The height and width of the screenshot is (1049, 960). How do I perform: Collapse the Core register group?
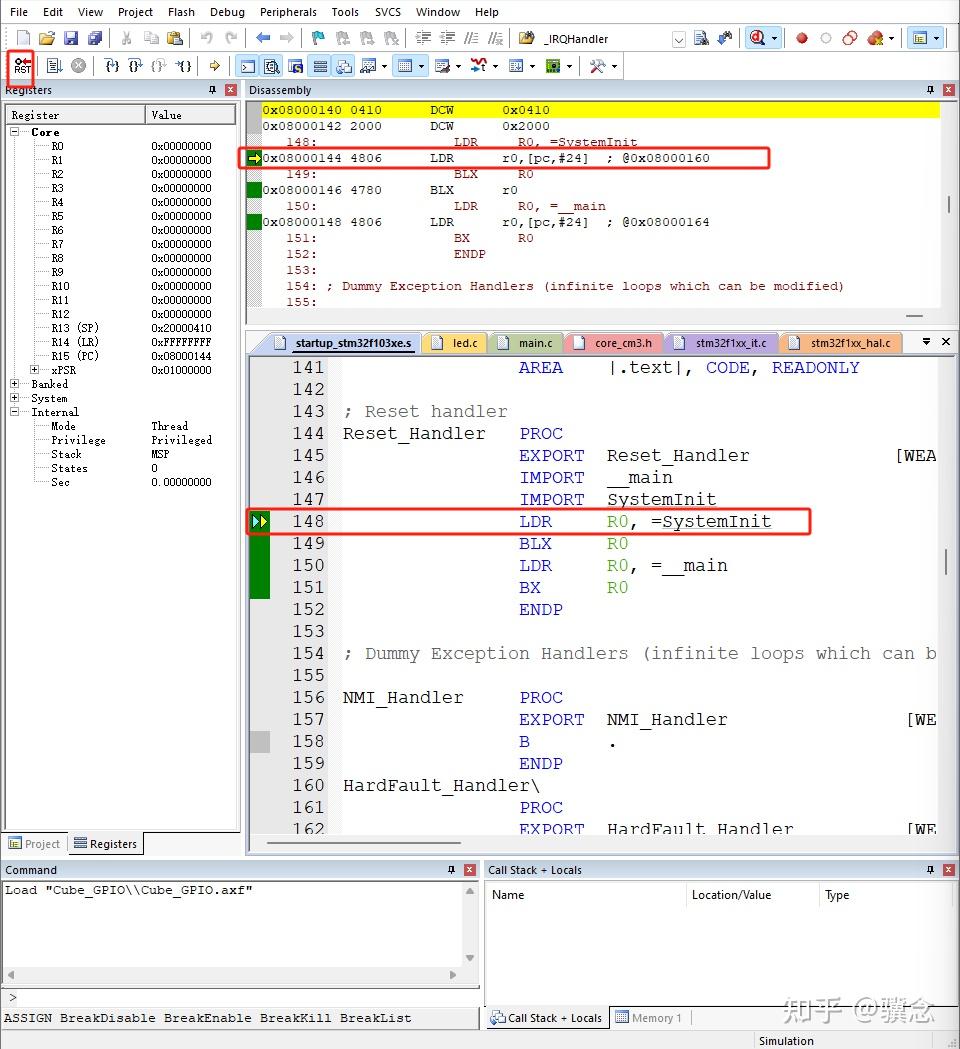[15, 132]
